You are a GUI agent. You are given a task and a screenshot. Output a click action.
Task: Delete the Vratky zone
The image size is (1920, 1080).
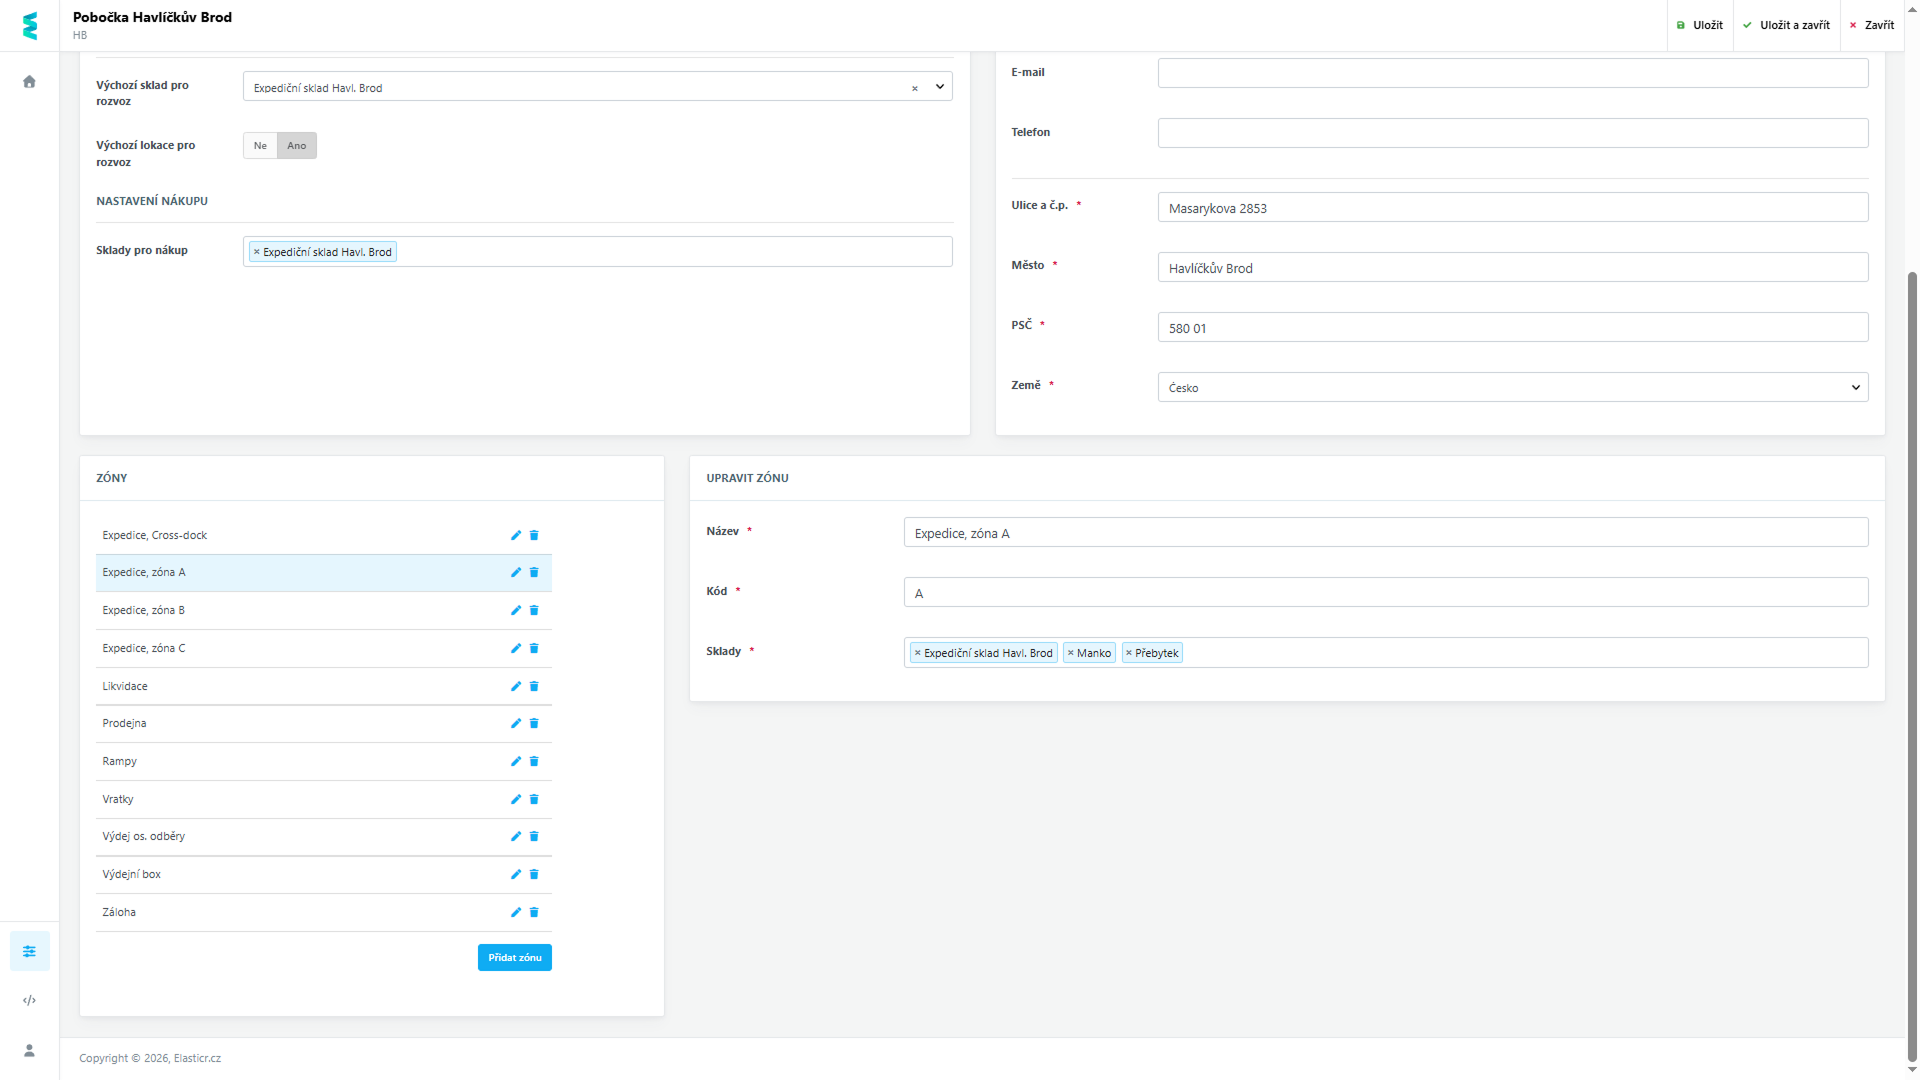pyautogui.click(x=534, y=800)
